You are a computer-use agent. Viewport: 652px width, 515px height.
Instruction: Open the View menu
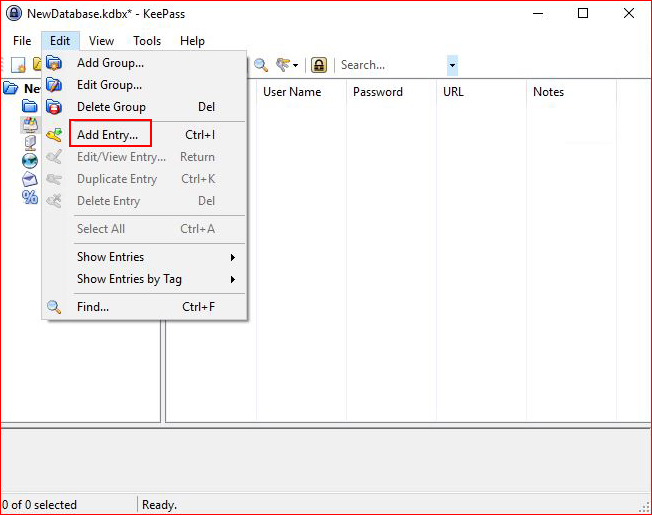pos(101,41)
